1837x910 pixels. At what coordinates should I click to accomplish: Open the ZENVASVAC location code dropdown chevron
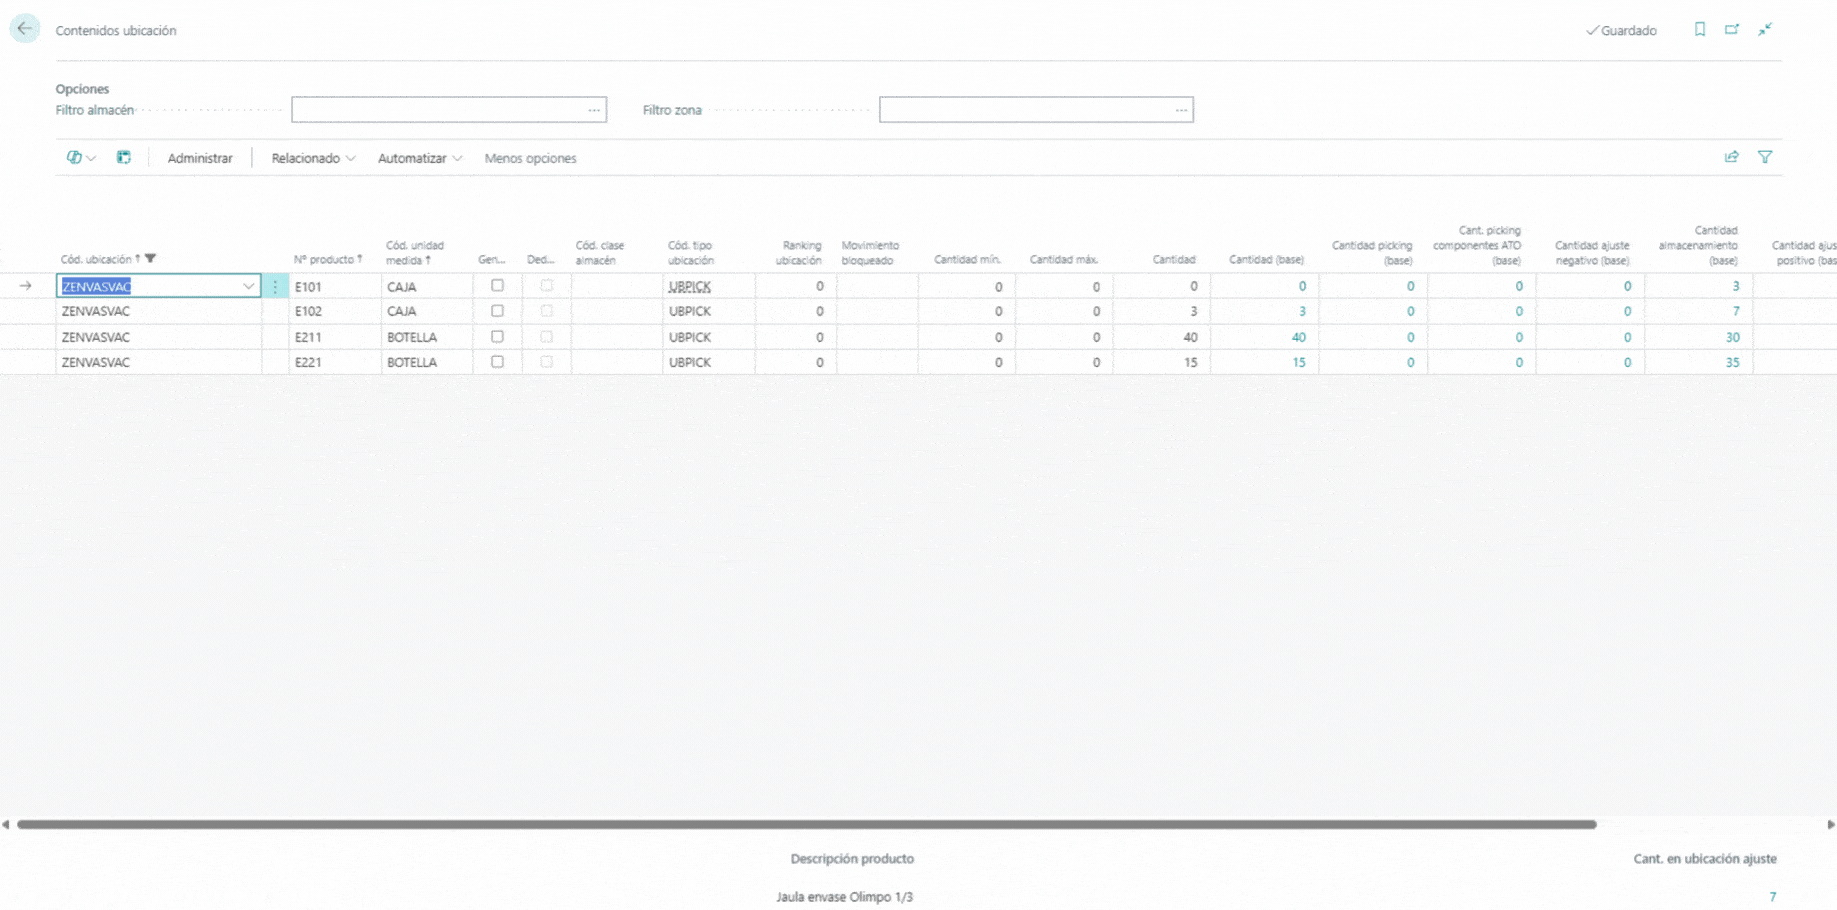click(248, 286)
